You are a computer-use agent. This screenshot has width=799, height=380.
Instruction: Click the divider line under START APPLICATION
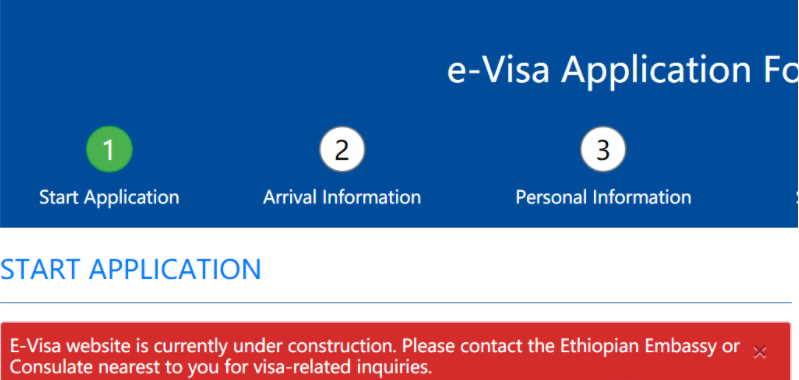[395, 303]
